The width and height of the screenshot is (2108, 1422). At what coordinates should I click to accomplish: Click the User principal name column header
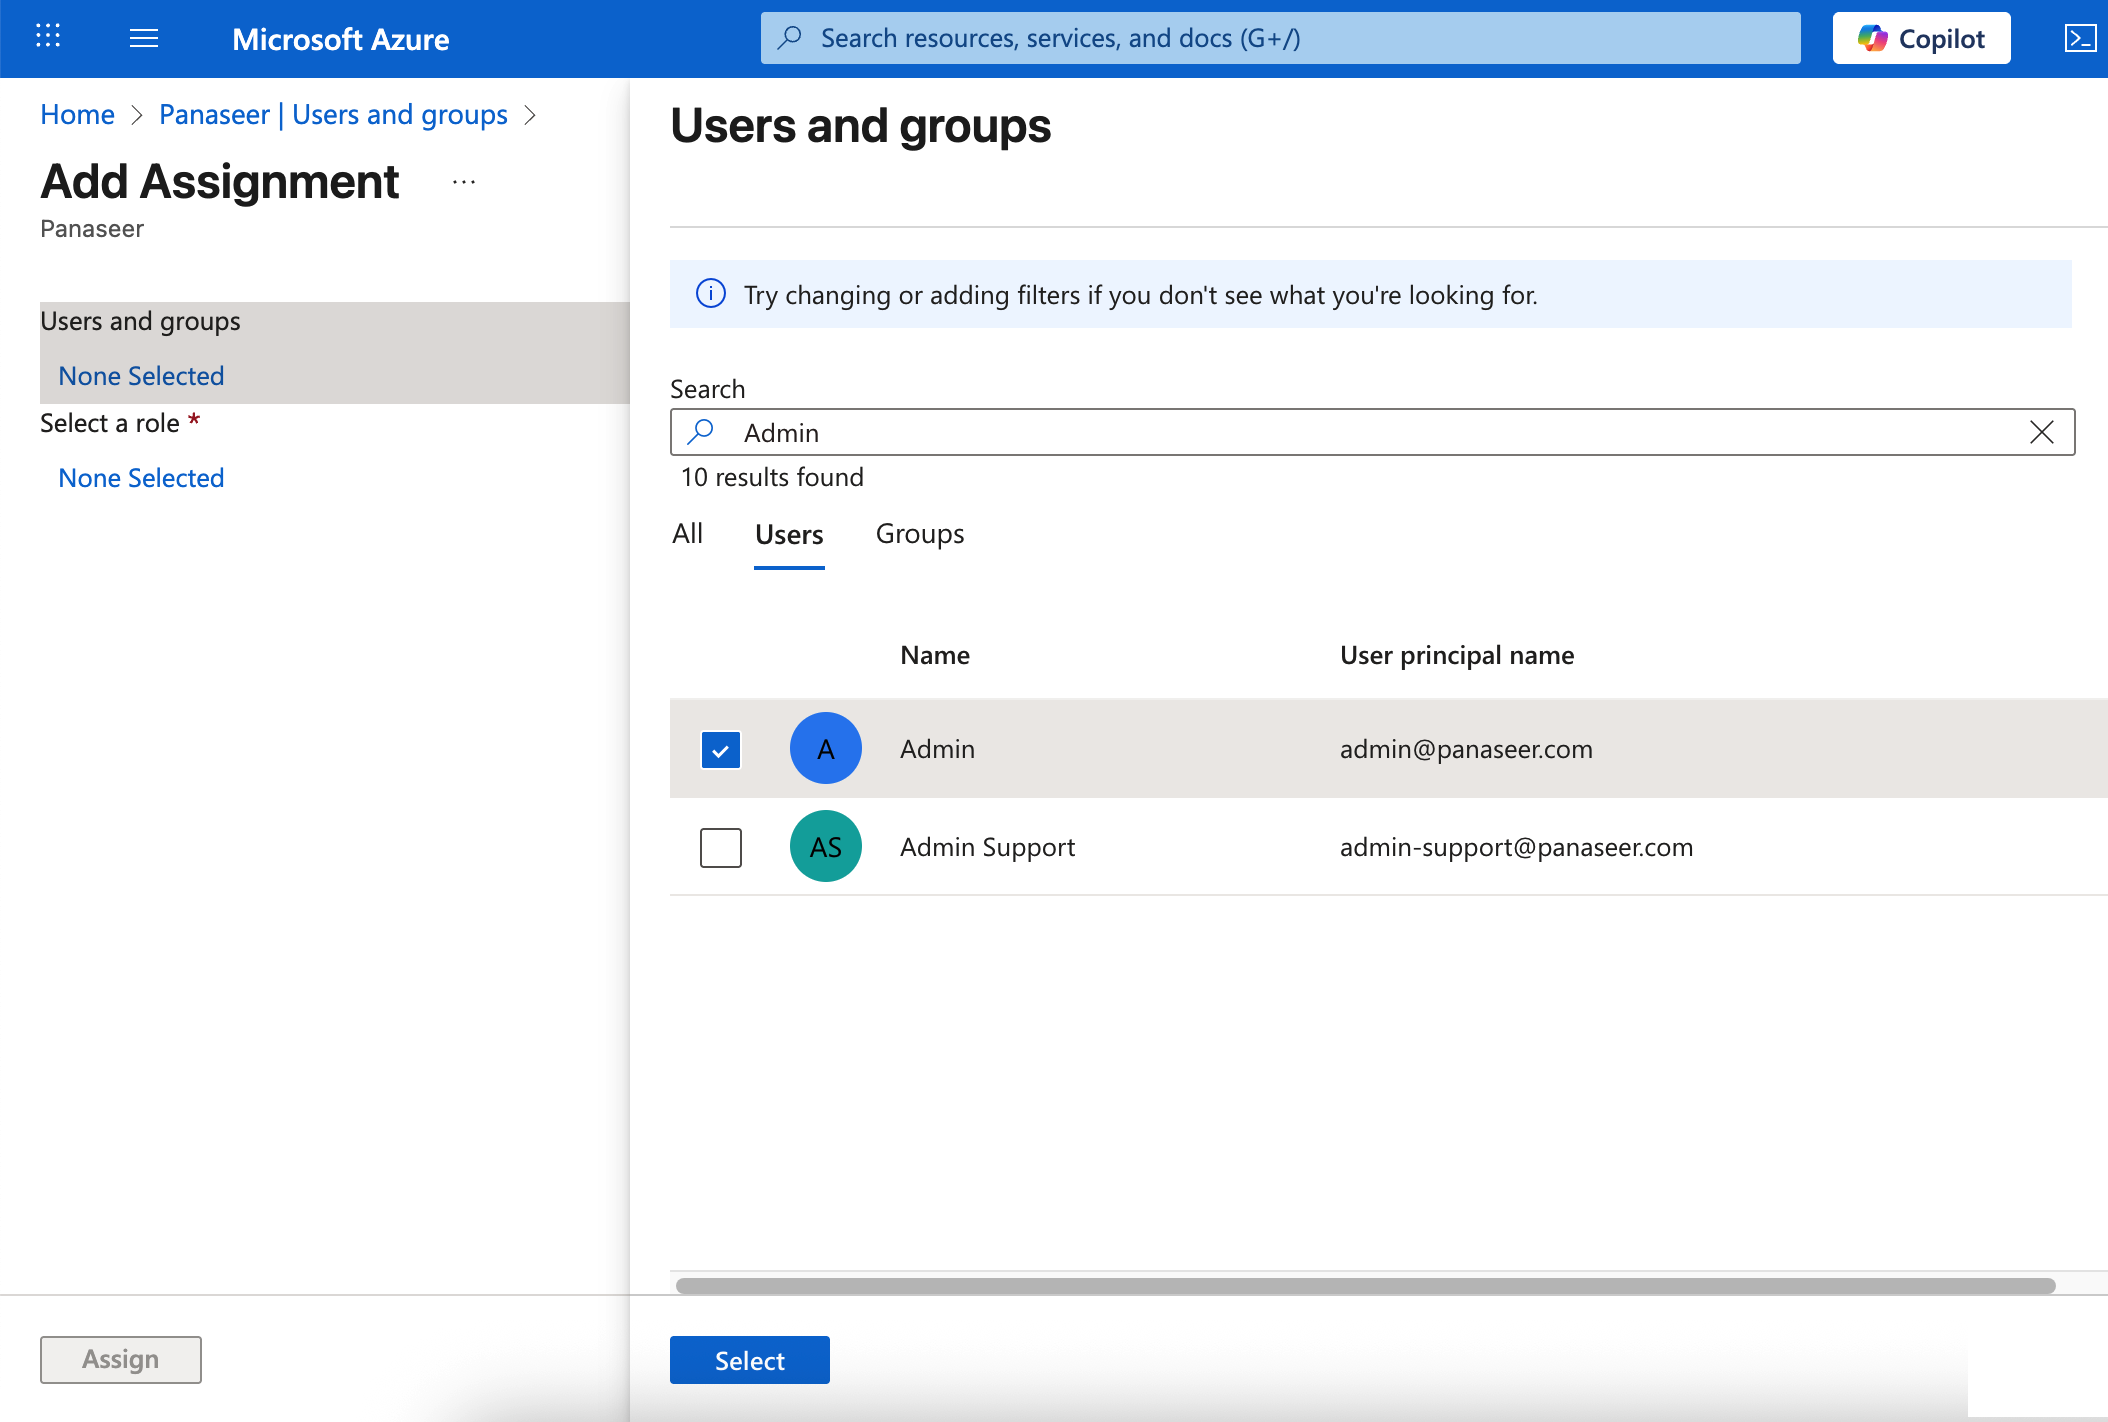click(x=1457, y=655)
